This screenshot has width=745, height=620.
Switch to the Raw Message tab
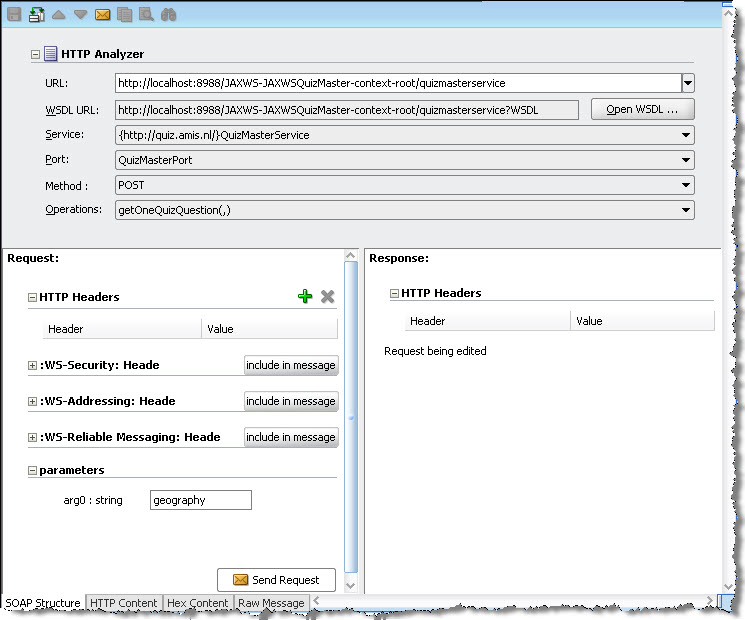271,603
